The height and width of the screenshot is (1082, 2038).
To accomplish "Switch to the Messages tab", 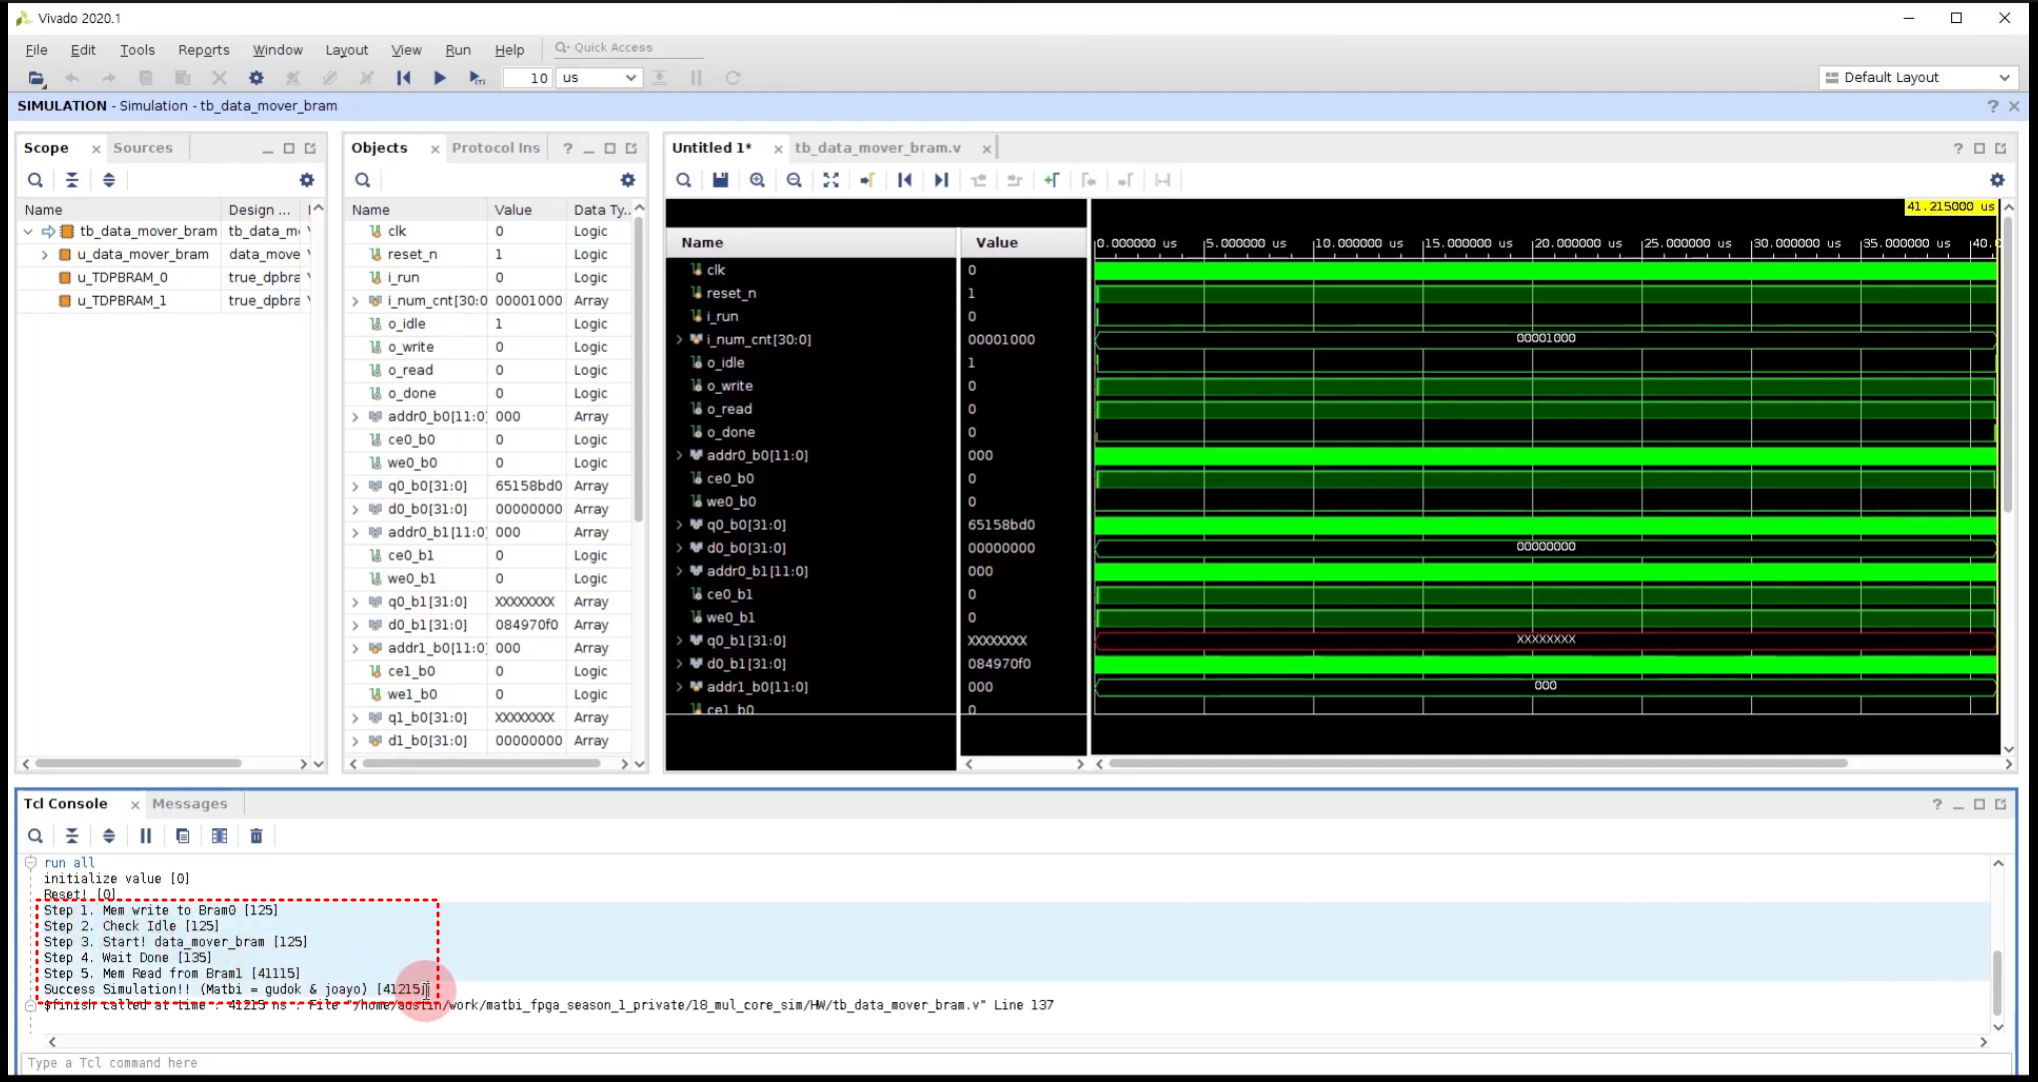I will 189,804.
